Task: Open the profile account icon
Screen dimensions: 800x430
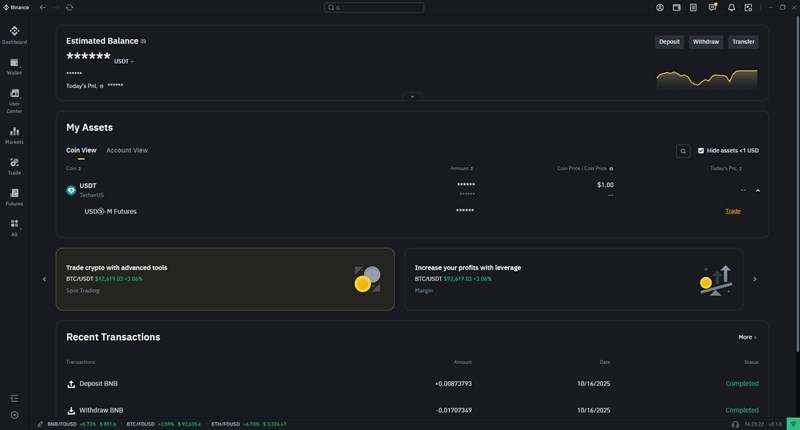Action: (660, 7)
